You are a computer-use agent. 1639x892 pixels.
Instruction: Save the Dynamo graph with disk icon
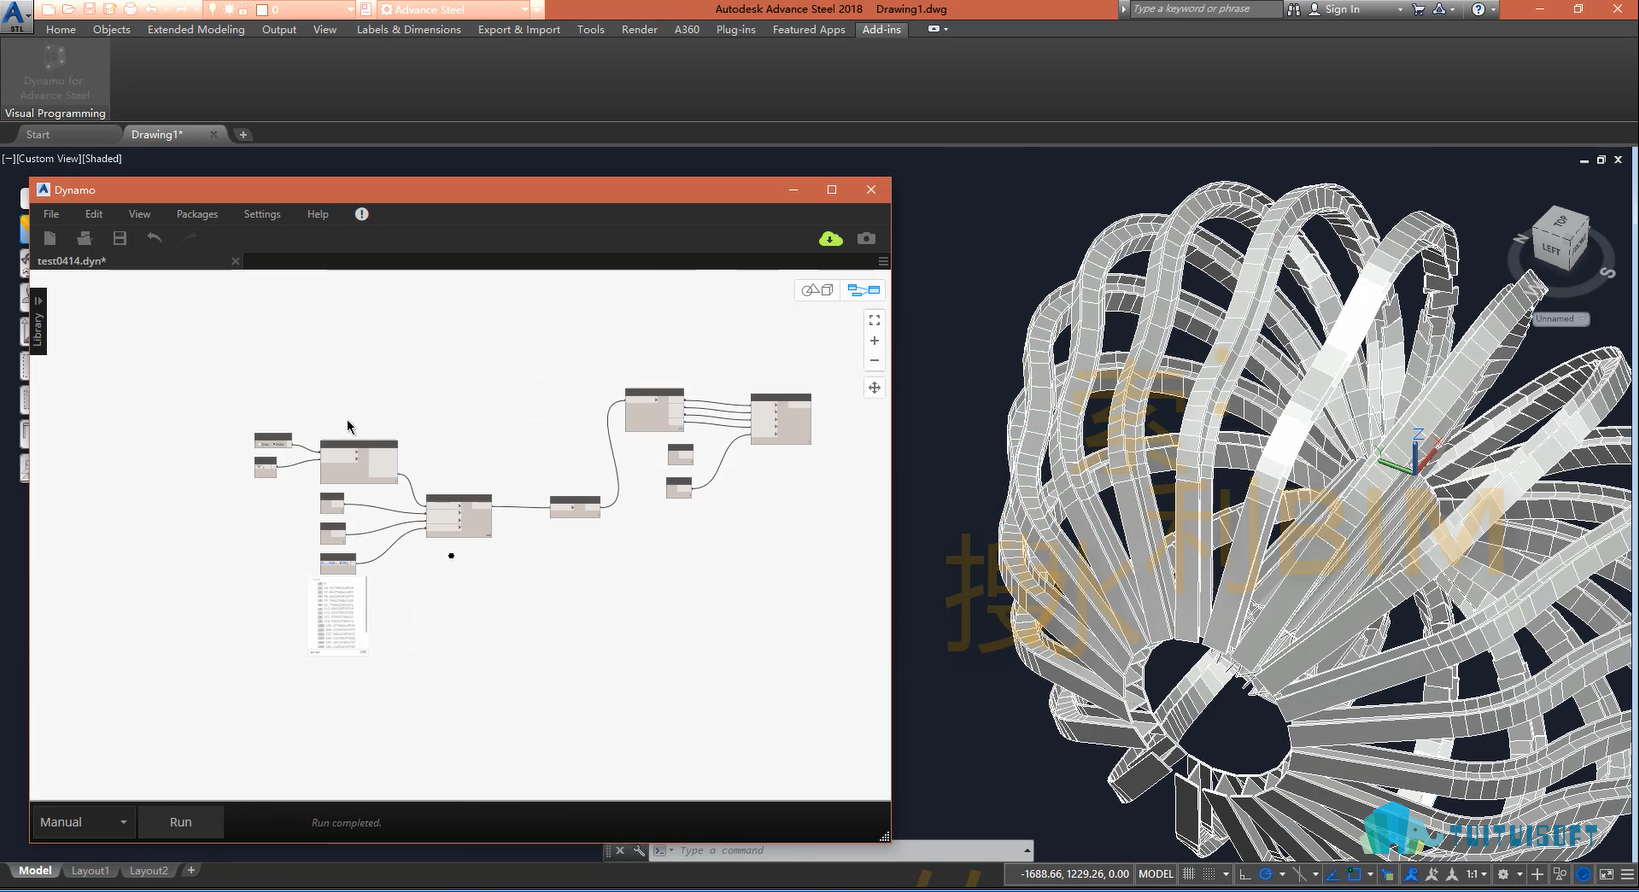click(x=119, y=238)
